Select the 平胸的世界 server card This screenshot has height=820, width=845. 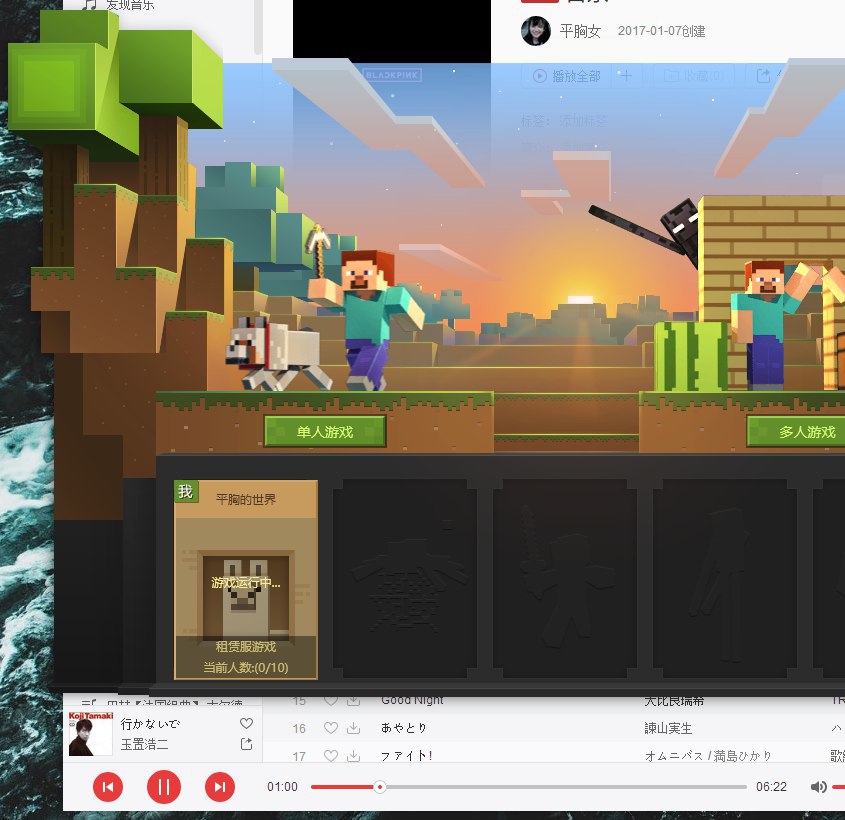click(246, 580)
